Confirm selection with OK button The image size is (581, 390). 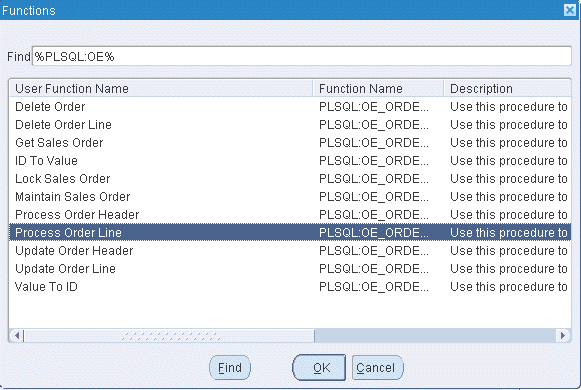tap(319, 367)
